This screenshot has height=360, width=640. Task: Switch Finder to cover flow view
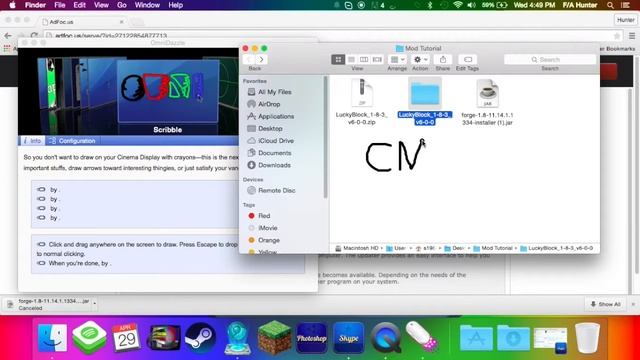tap(377, 60)
